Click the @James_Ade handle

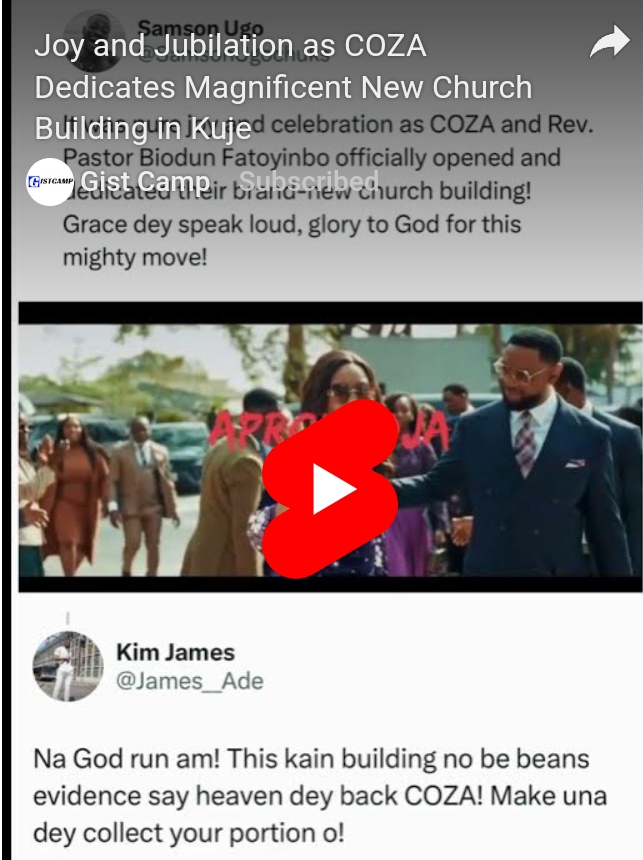[190, 681]
